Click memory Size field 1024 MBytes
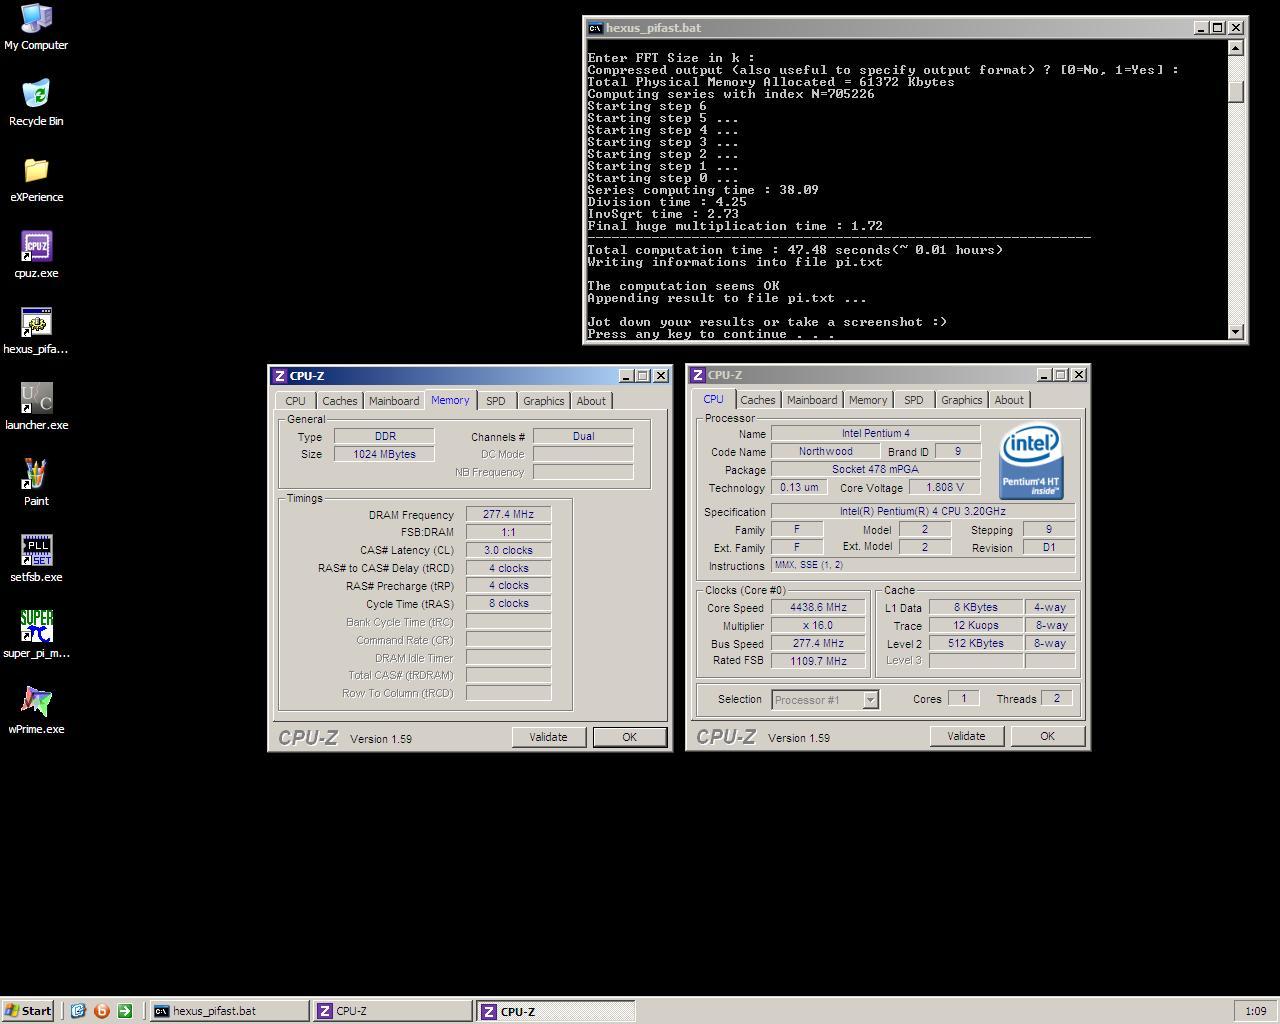Viewport: 1280px width, 1024px height. click(x=384, y=454)
